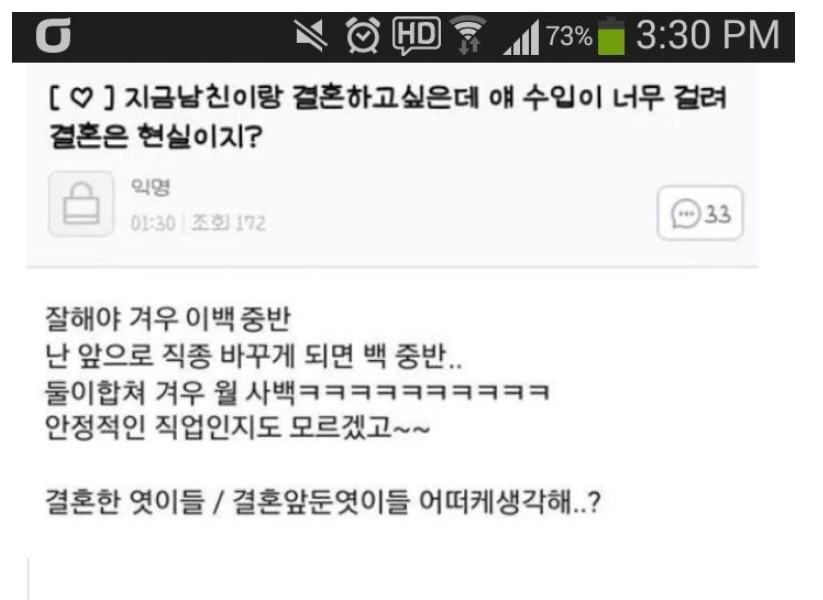This screenshot has height=600, width=823.
Task: Tap the question line 결혼한 엿이들
Action: pos(323,502)
